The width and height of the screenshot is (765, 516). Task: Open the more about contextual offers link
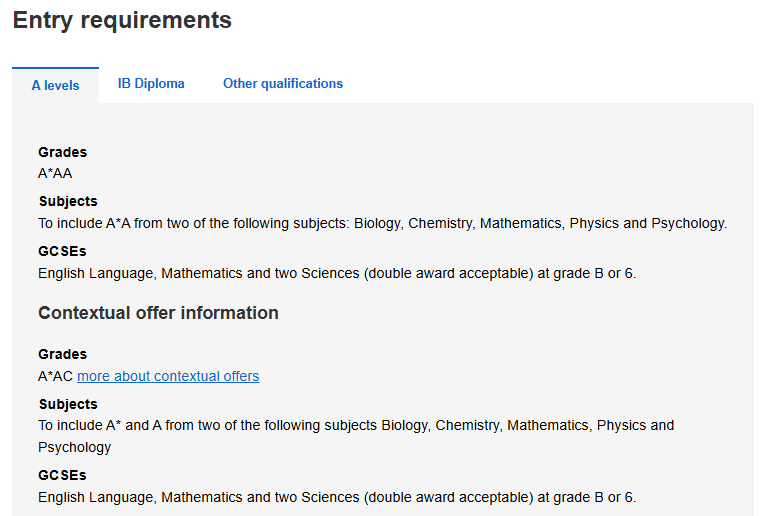tap(168, 376)
